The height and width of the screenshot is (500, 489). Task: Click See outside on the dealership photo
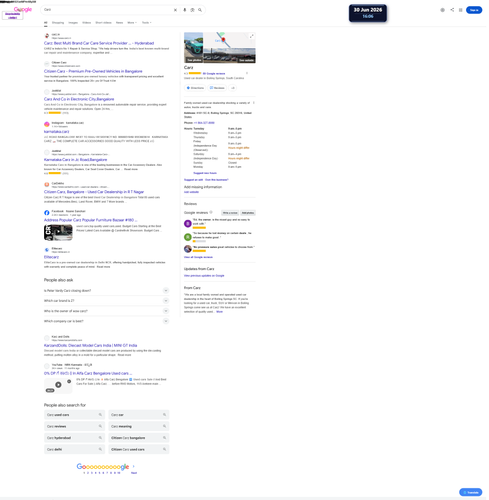tap(246, 60)
